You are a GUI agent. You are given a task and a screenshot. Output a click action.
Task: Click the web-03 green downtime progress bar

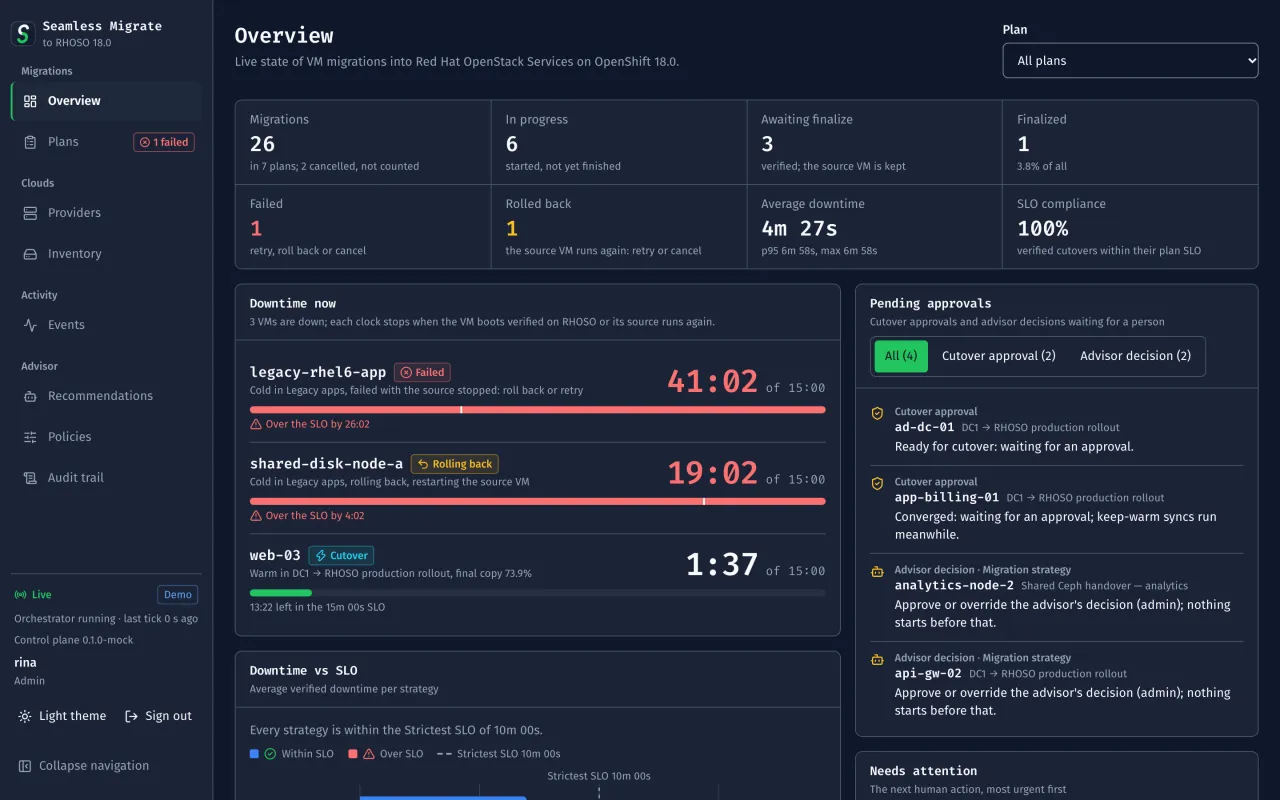(281, 593)
